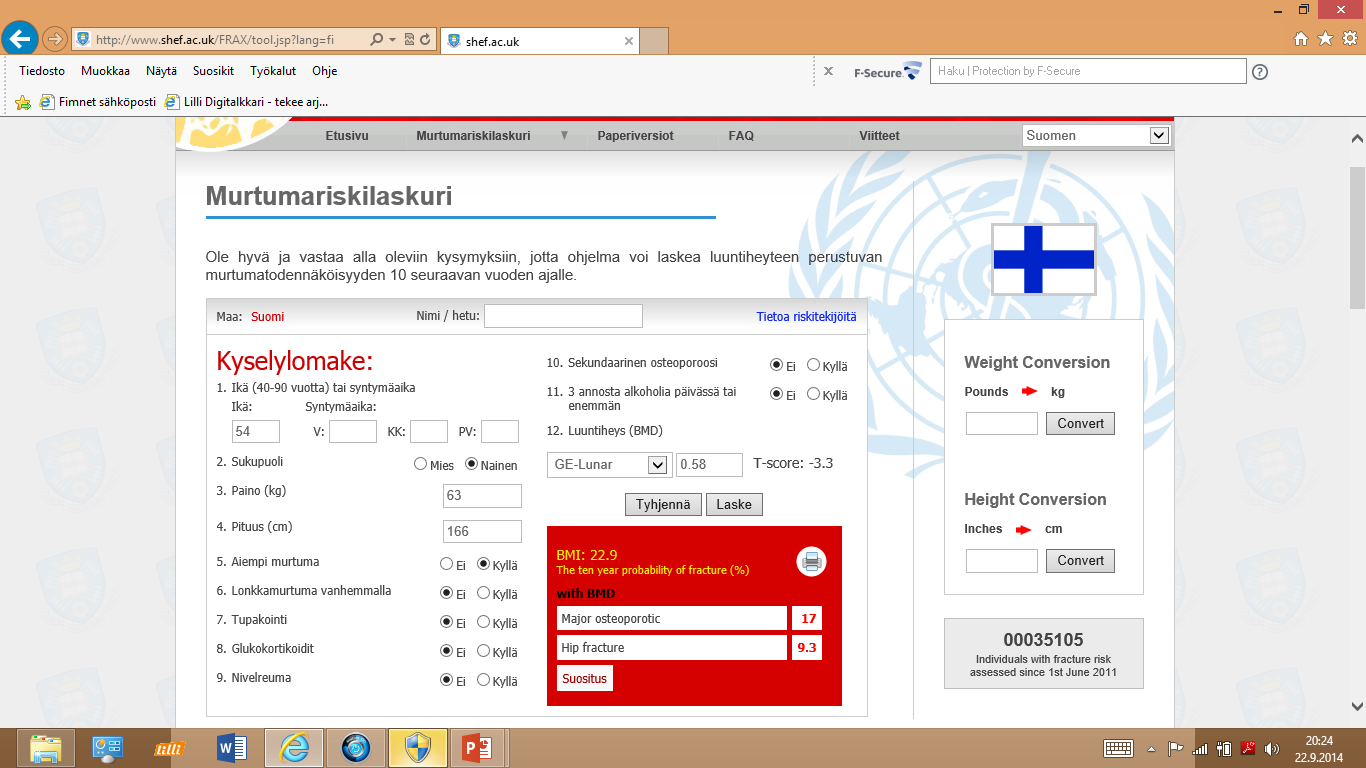This screenshot has width=1366, height=768.
Task: Open Lilli Digitalkkari bookmark
Action: click(x=246, y=101)
